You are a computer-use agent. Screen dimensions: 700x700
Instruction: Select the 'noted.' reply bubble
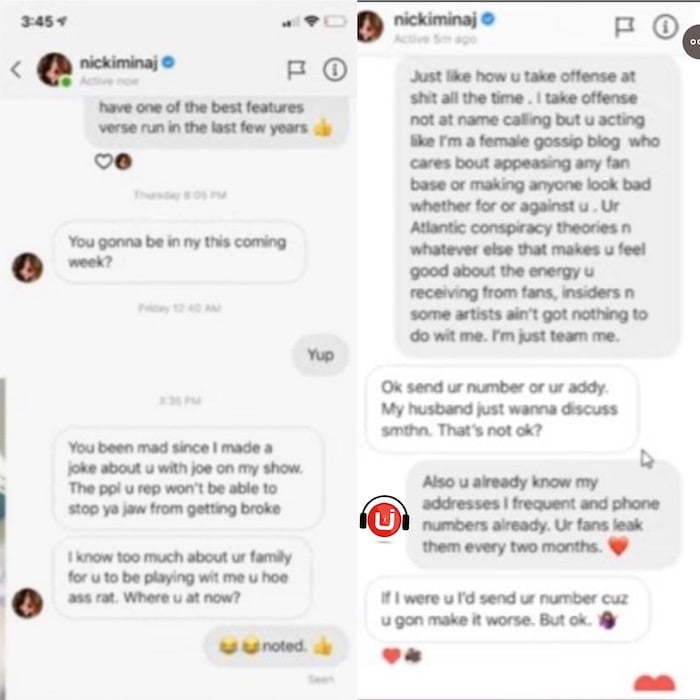[276, 646]
